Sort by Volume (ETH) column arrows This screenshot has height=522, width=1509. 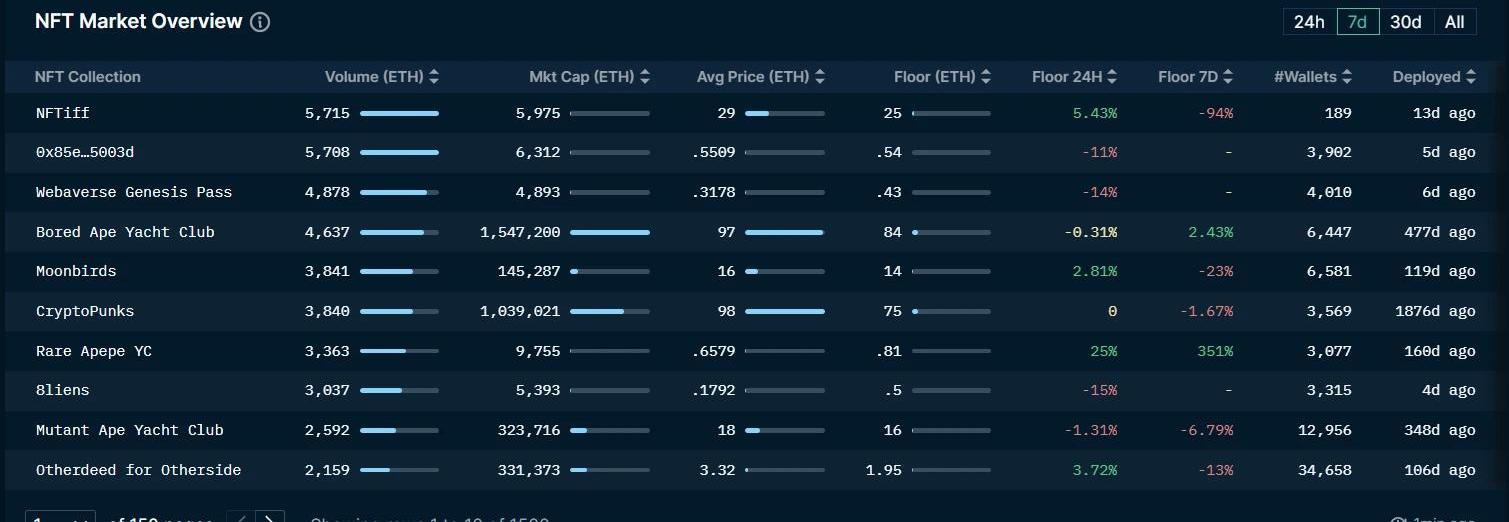click(x=433, y=77)
